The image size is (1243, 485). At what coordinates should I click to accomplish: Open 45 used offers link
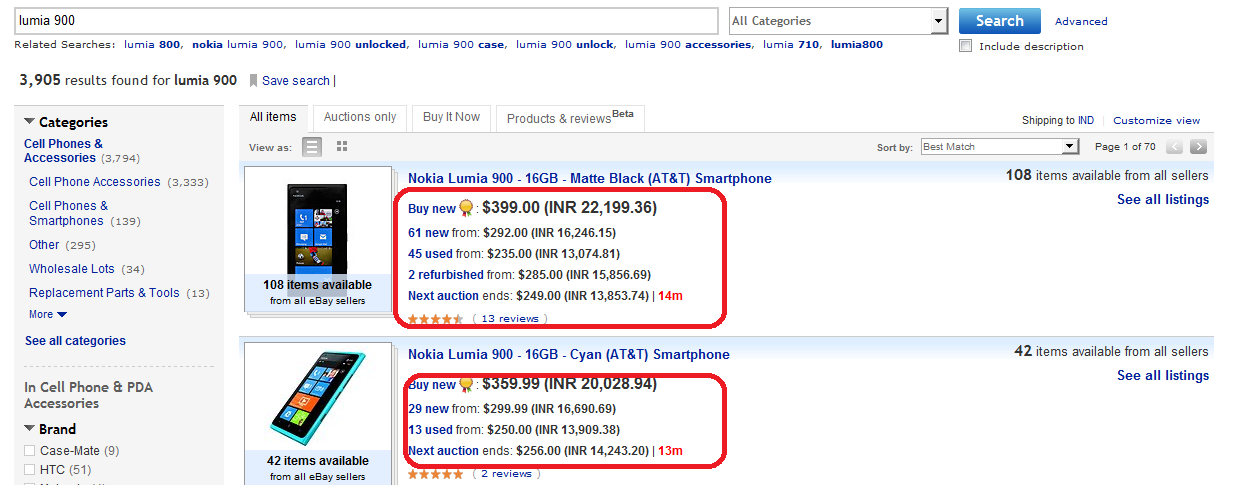(x=430, y=254)
